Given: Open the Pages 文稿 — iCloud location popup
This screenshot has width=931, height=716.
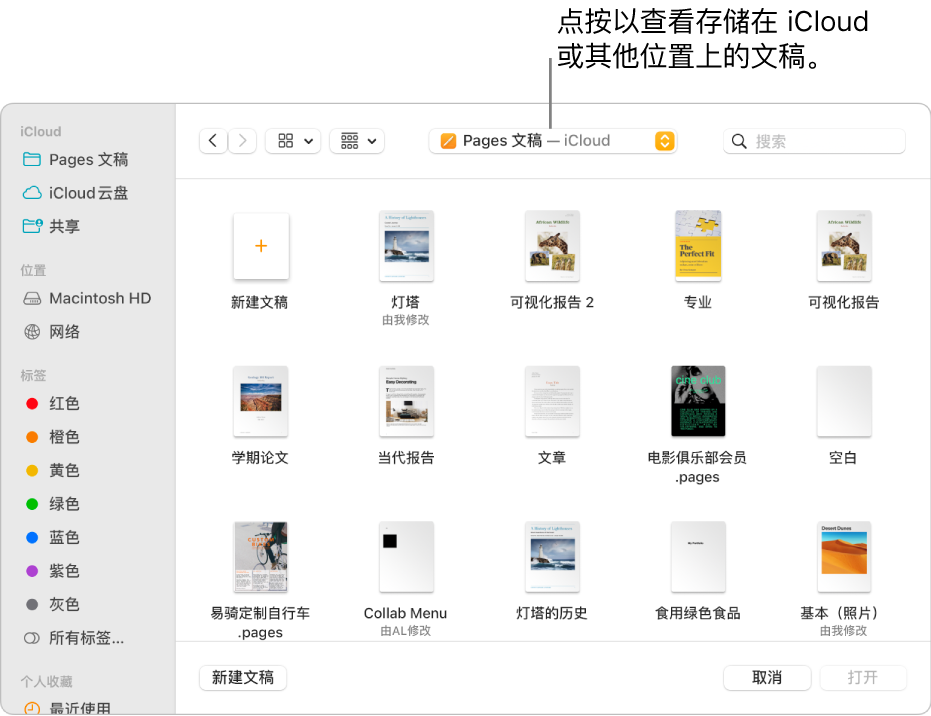Looking at the screenshot, I should [x=553, y=141].
